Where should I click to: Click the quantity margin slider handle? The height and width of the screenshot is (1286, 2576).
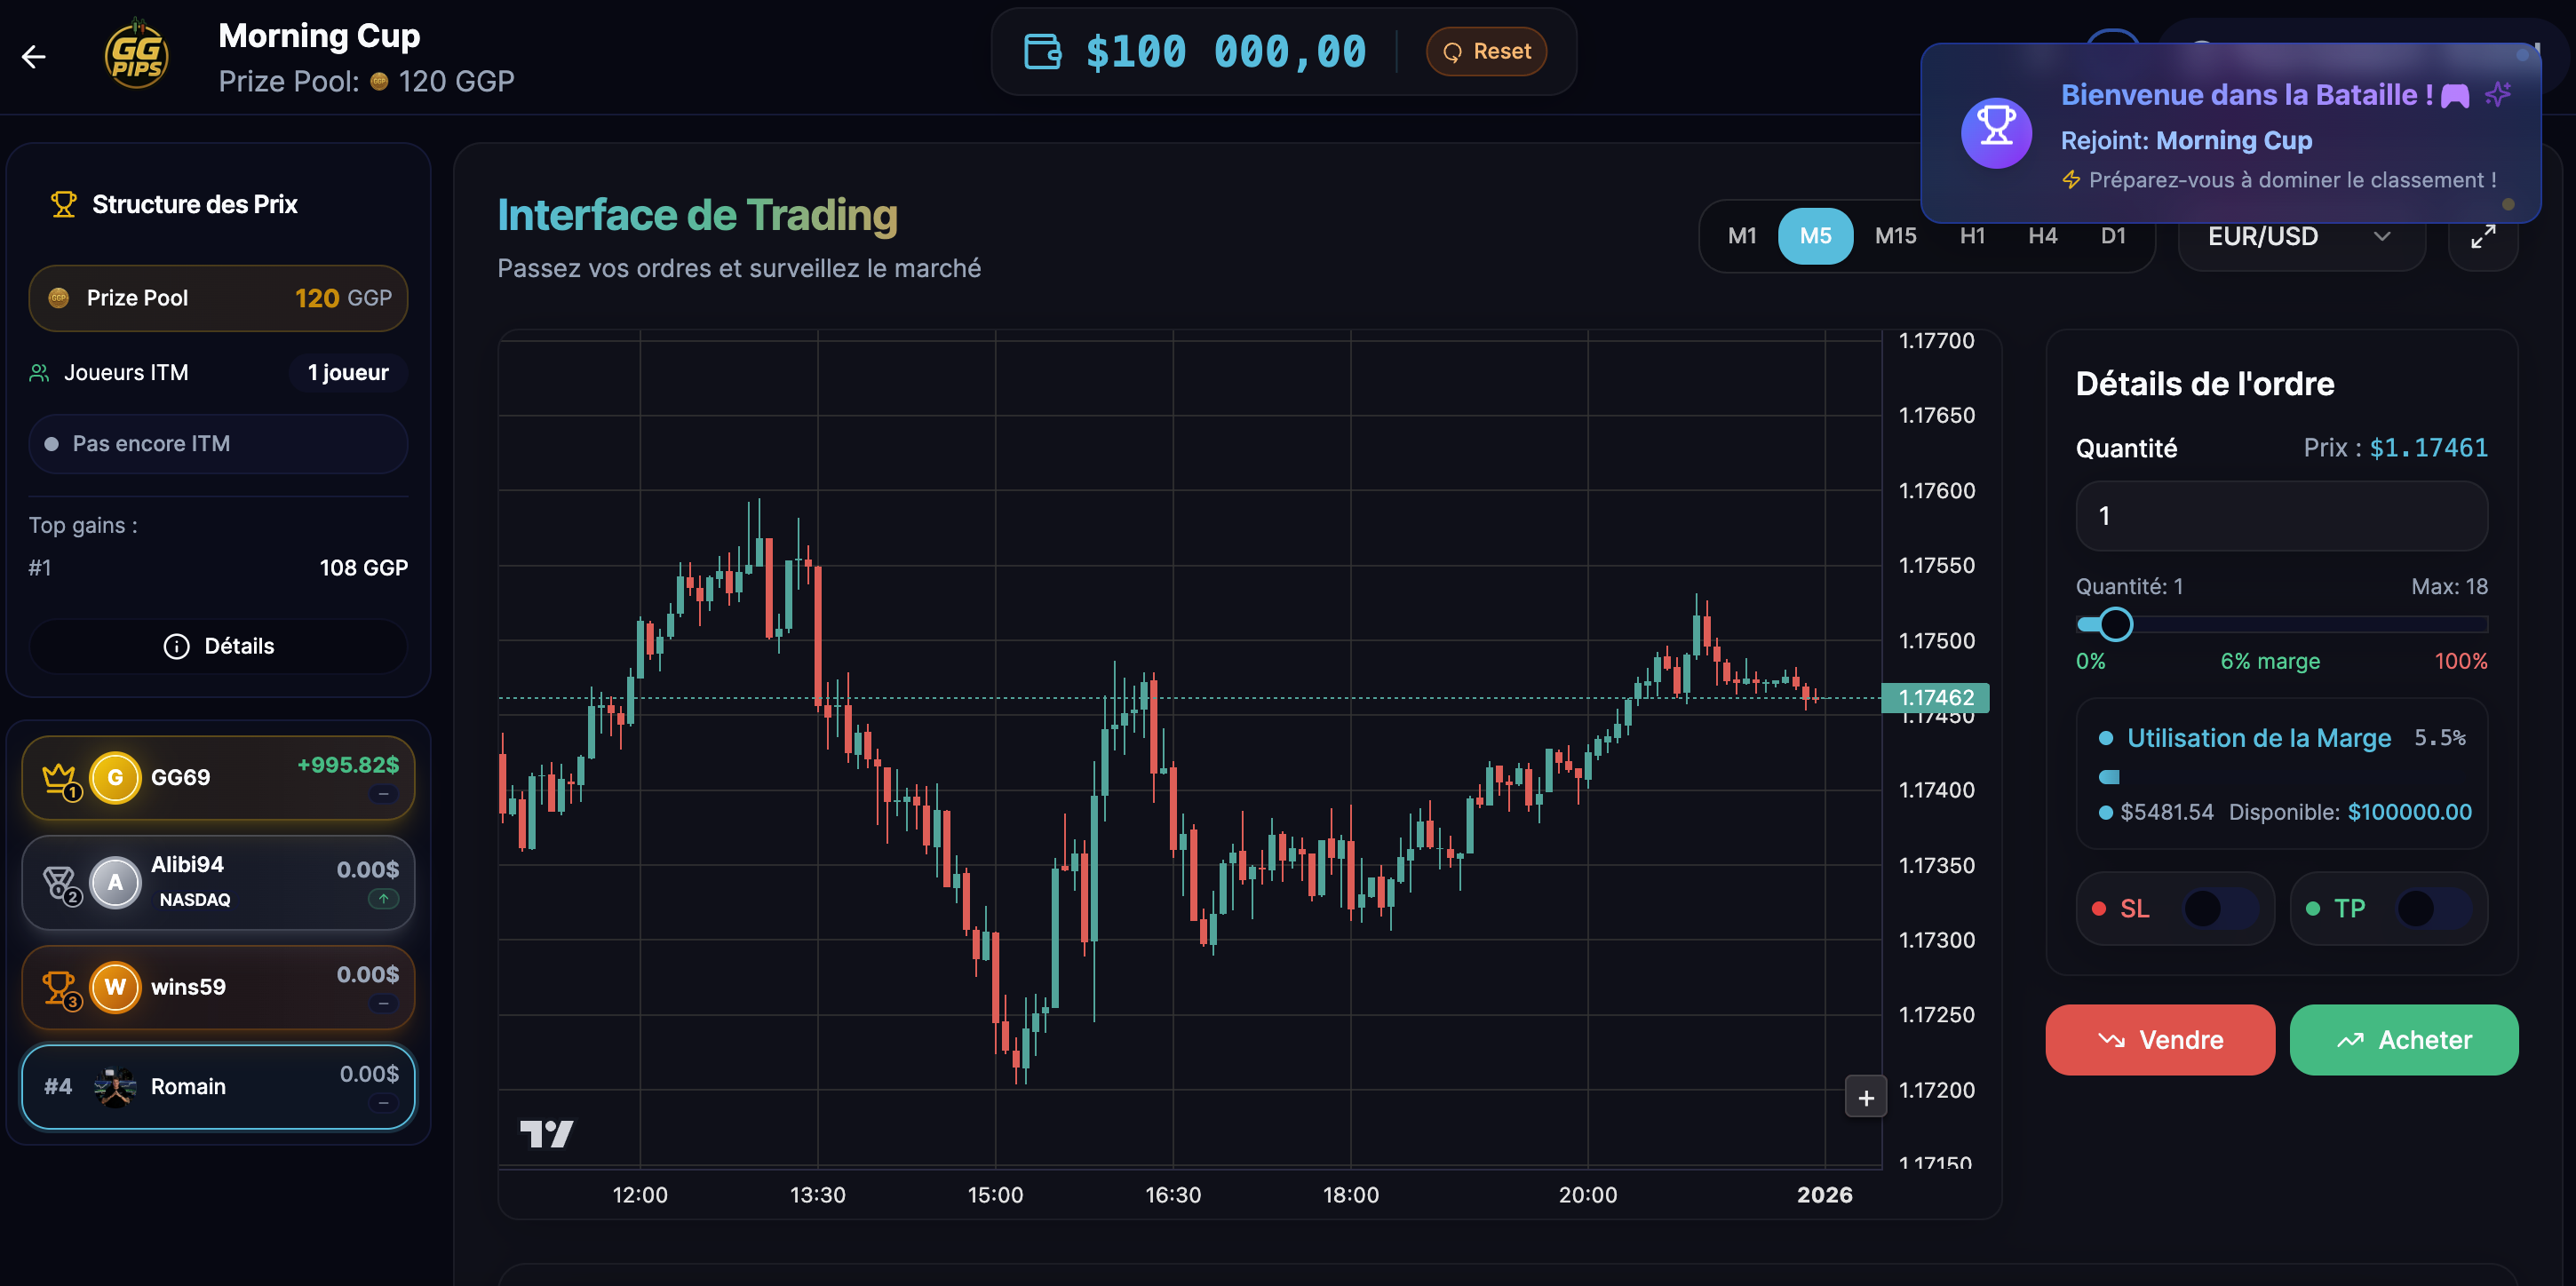[x=2115, y=624]
